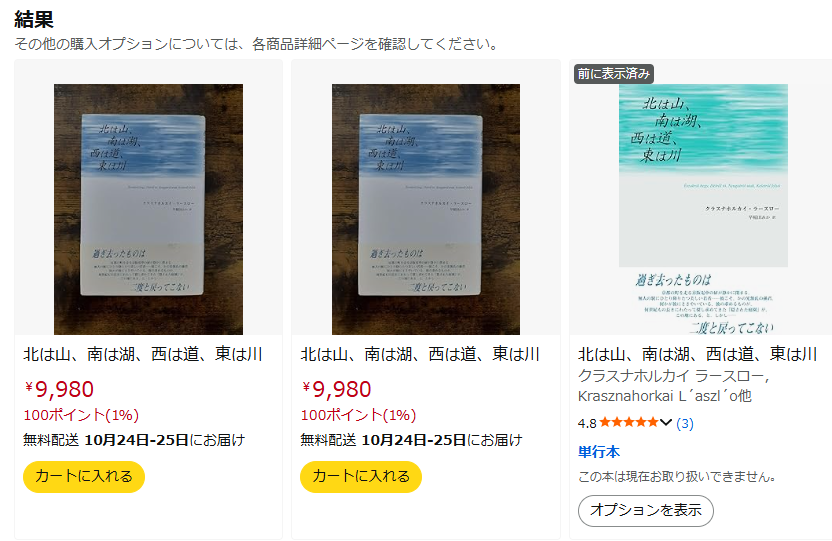
Task: Click the five-star rating icons
Action: 629,423
